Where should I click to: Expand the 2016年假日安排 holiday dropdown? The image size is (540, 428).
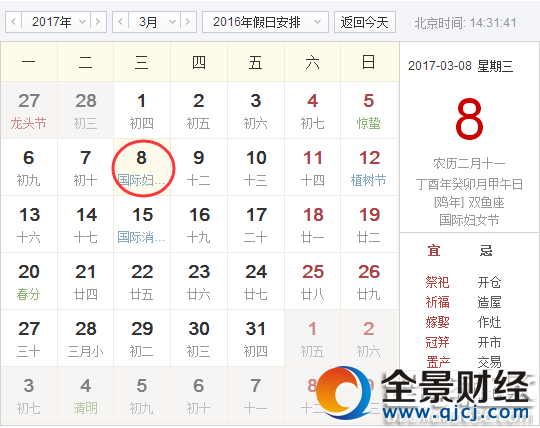(265, 22)
